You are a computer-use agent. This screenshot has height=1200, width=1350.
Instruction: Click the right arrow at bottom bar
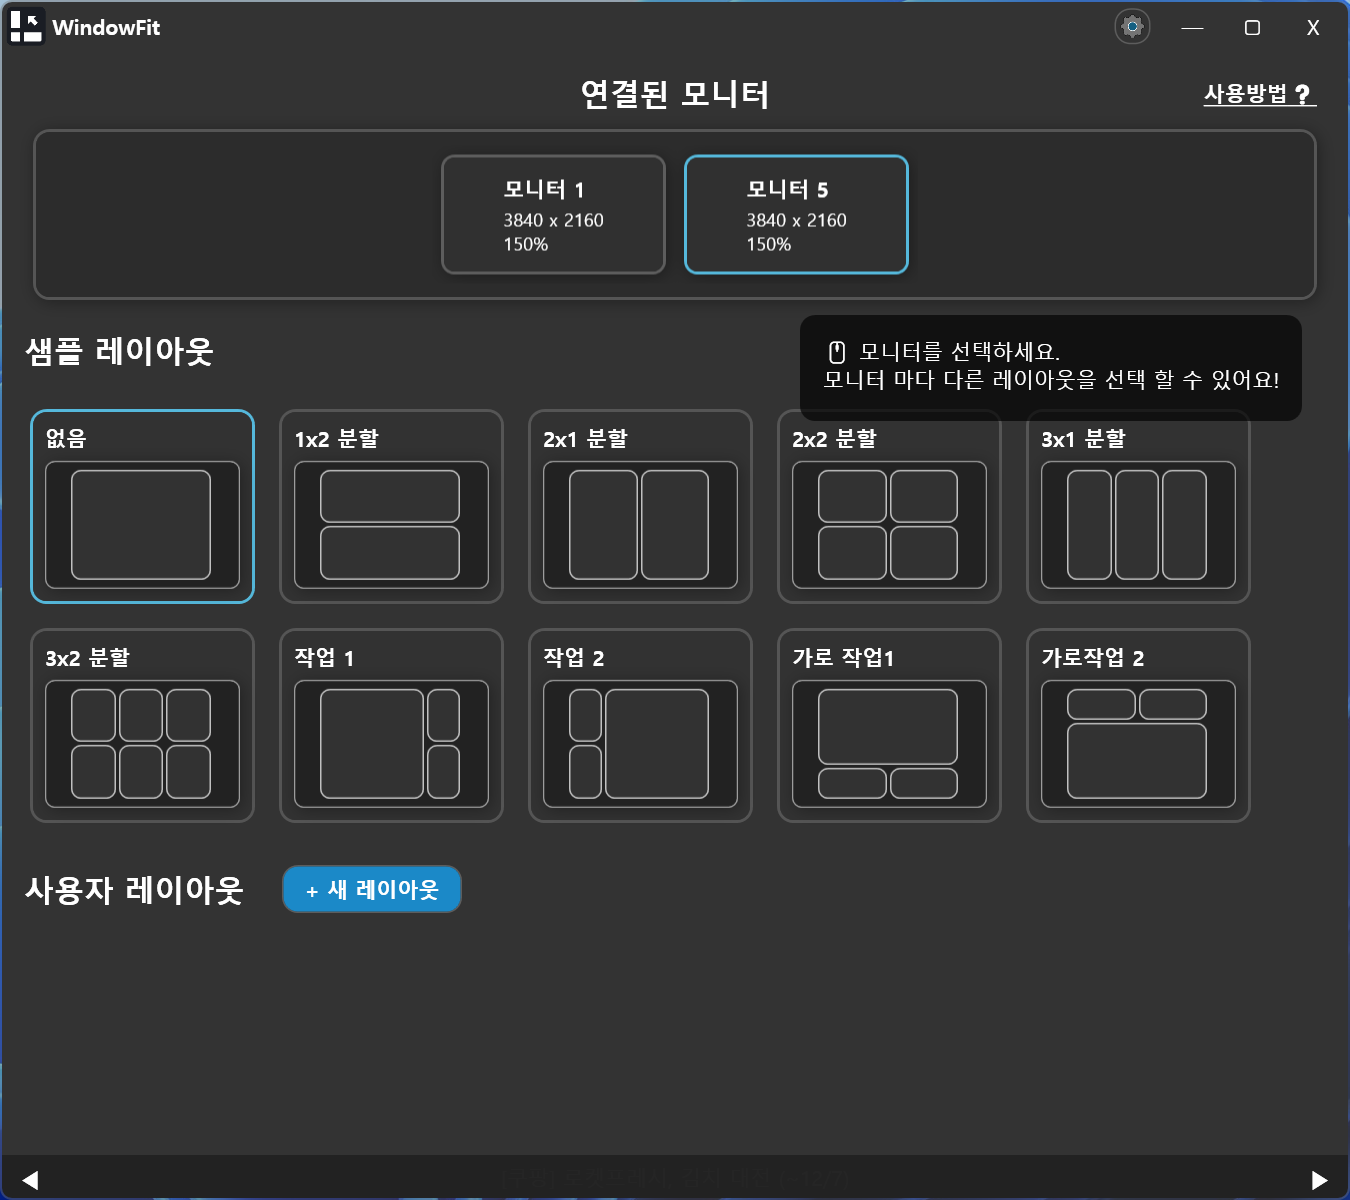(x=1319, y=1180)
